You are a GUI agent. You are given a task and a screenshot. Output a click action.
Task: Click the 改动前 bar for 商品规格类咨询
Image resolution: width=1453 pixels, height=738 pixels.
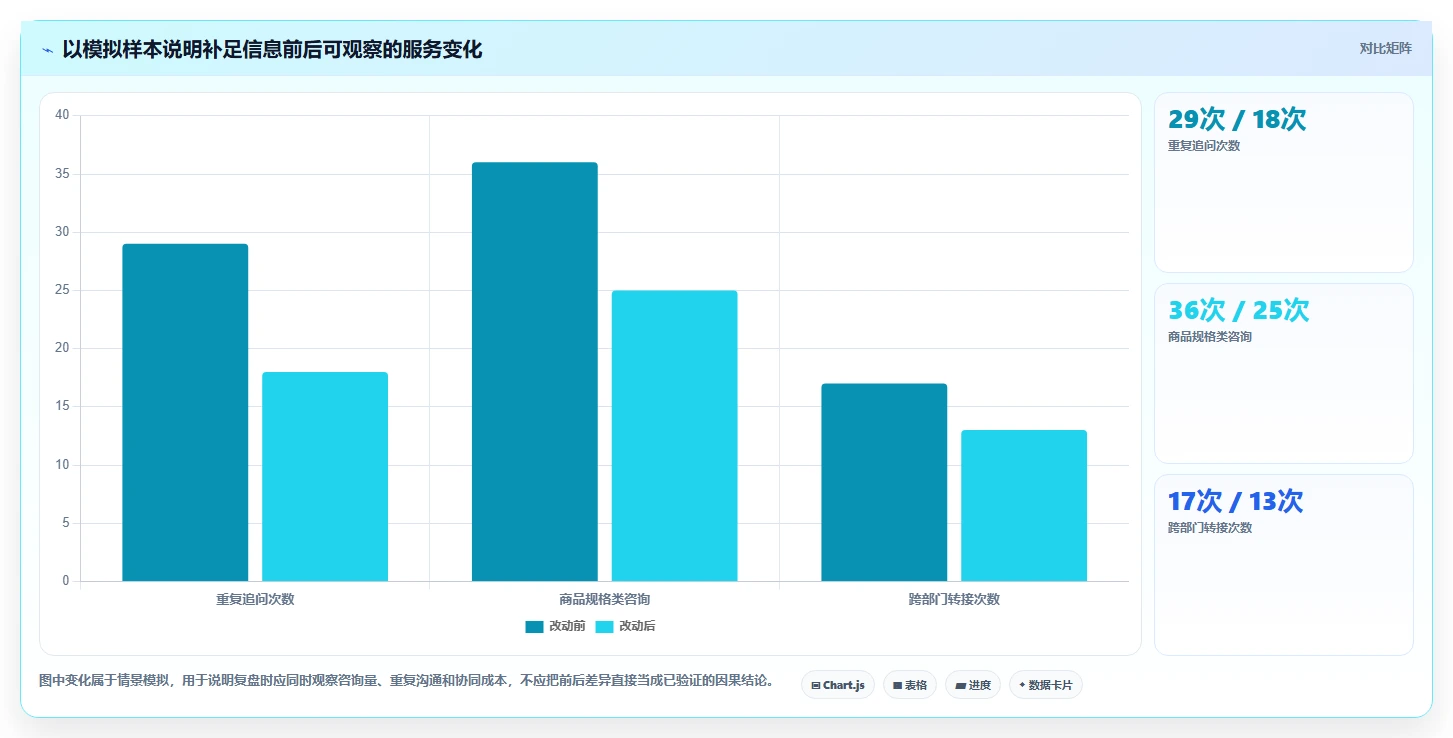click(x=535, y=371)
